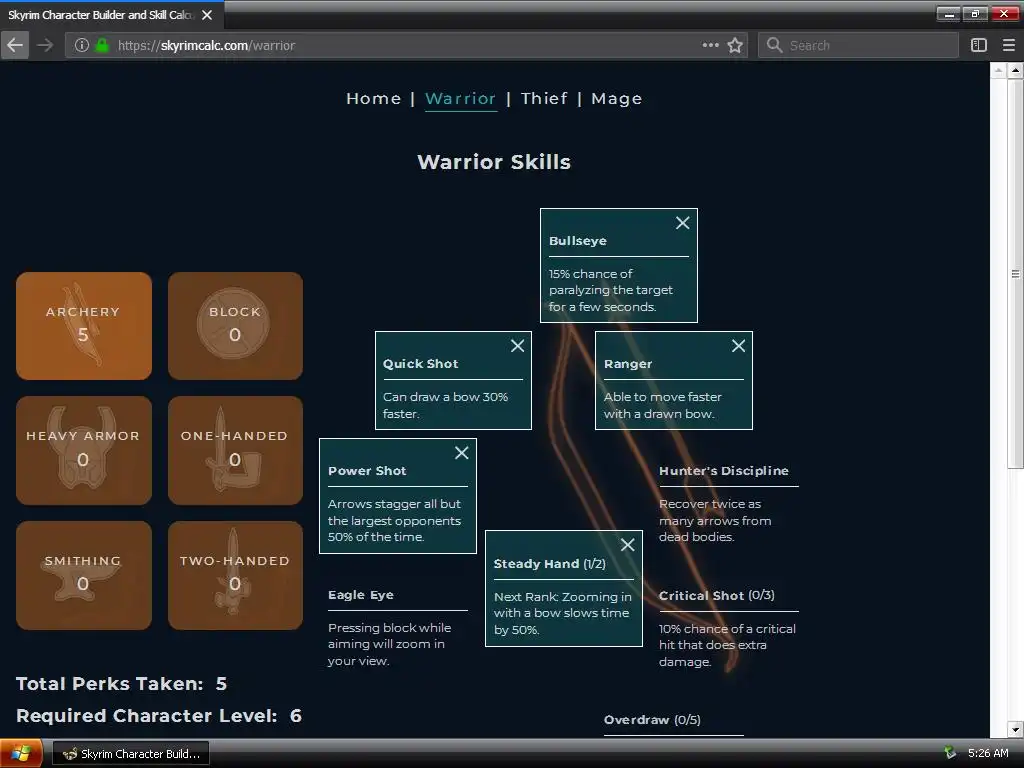Select the Heavy Armor skill tile
1024x768 pixels.
84,451
